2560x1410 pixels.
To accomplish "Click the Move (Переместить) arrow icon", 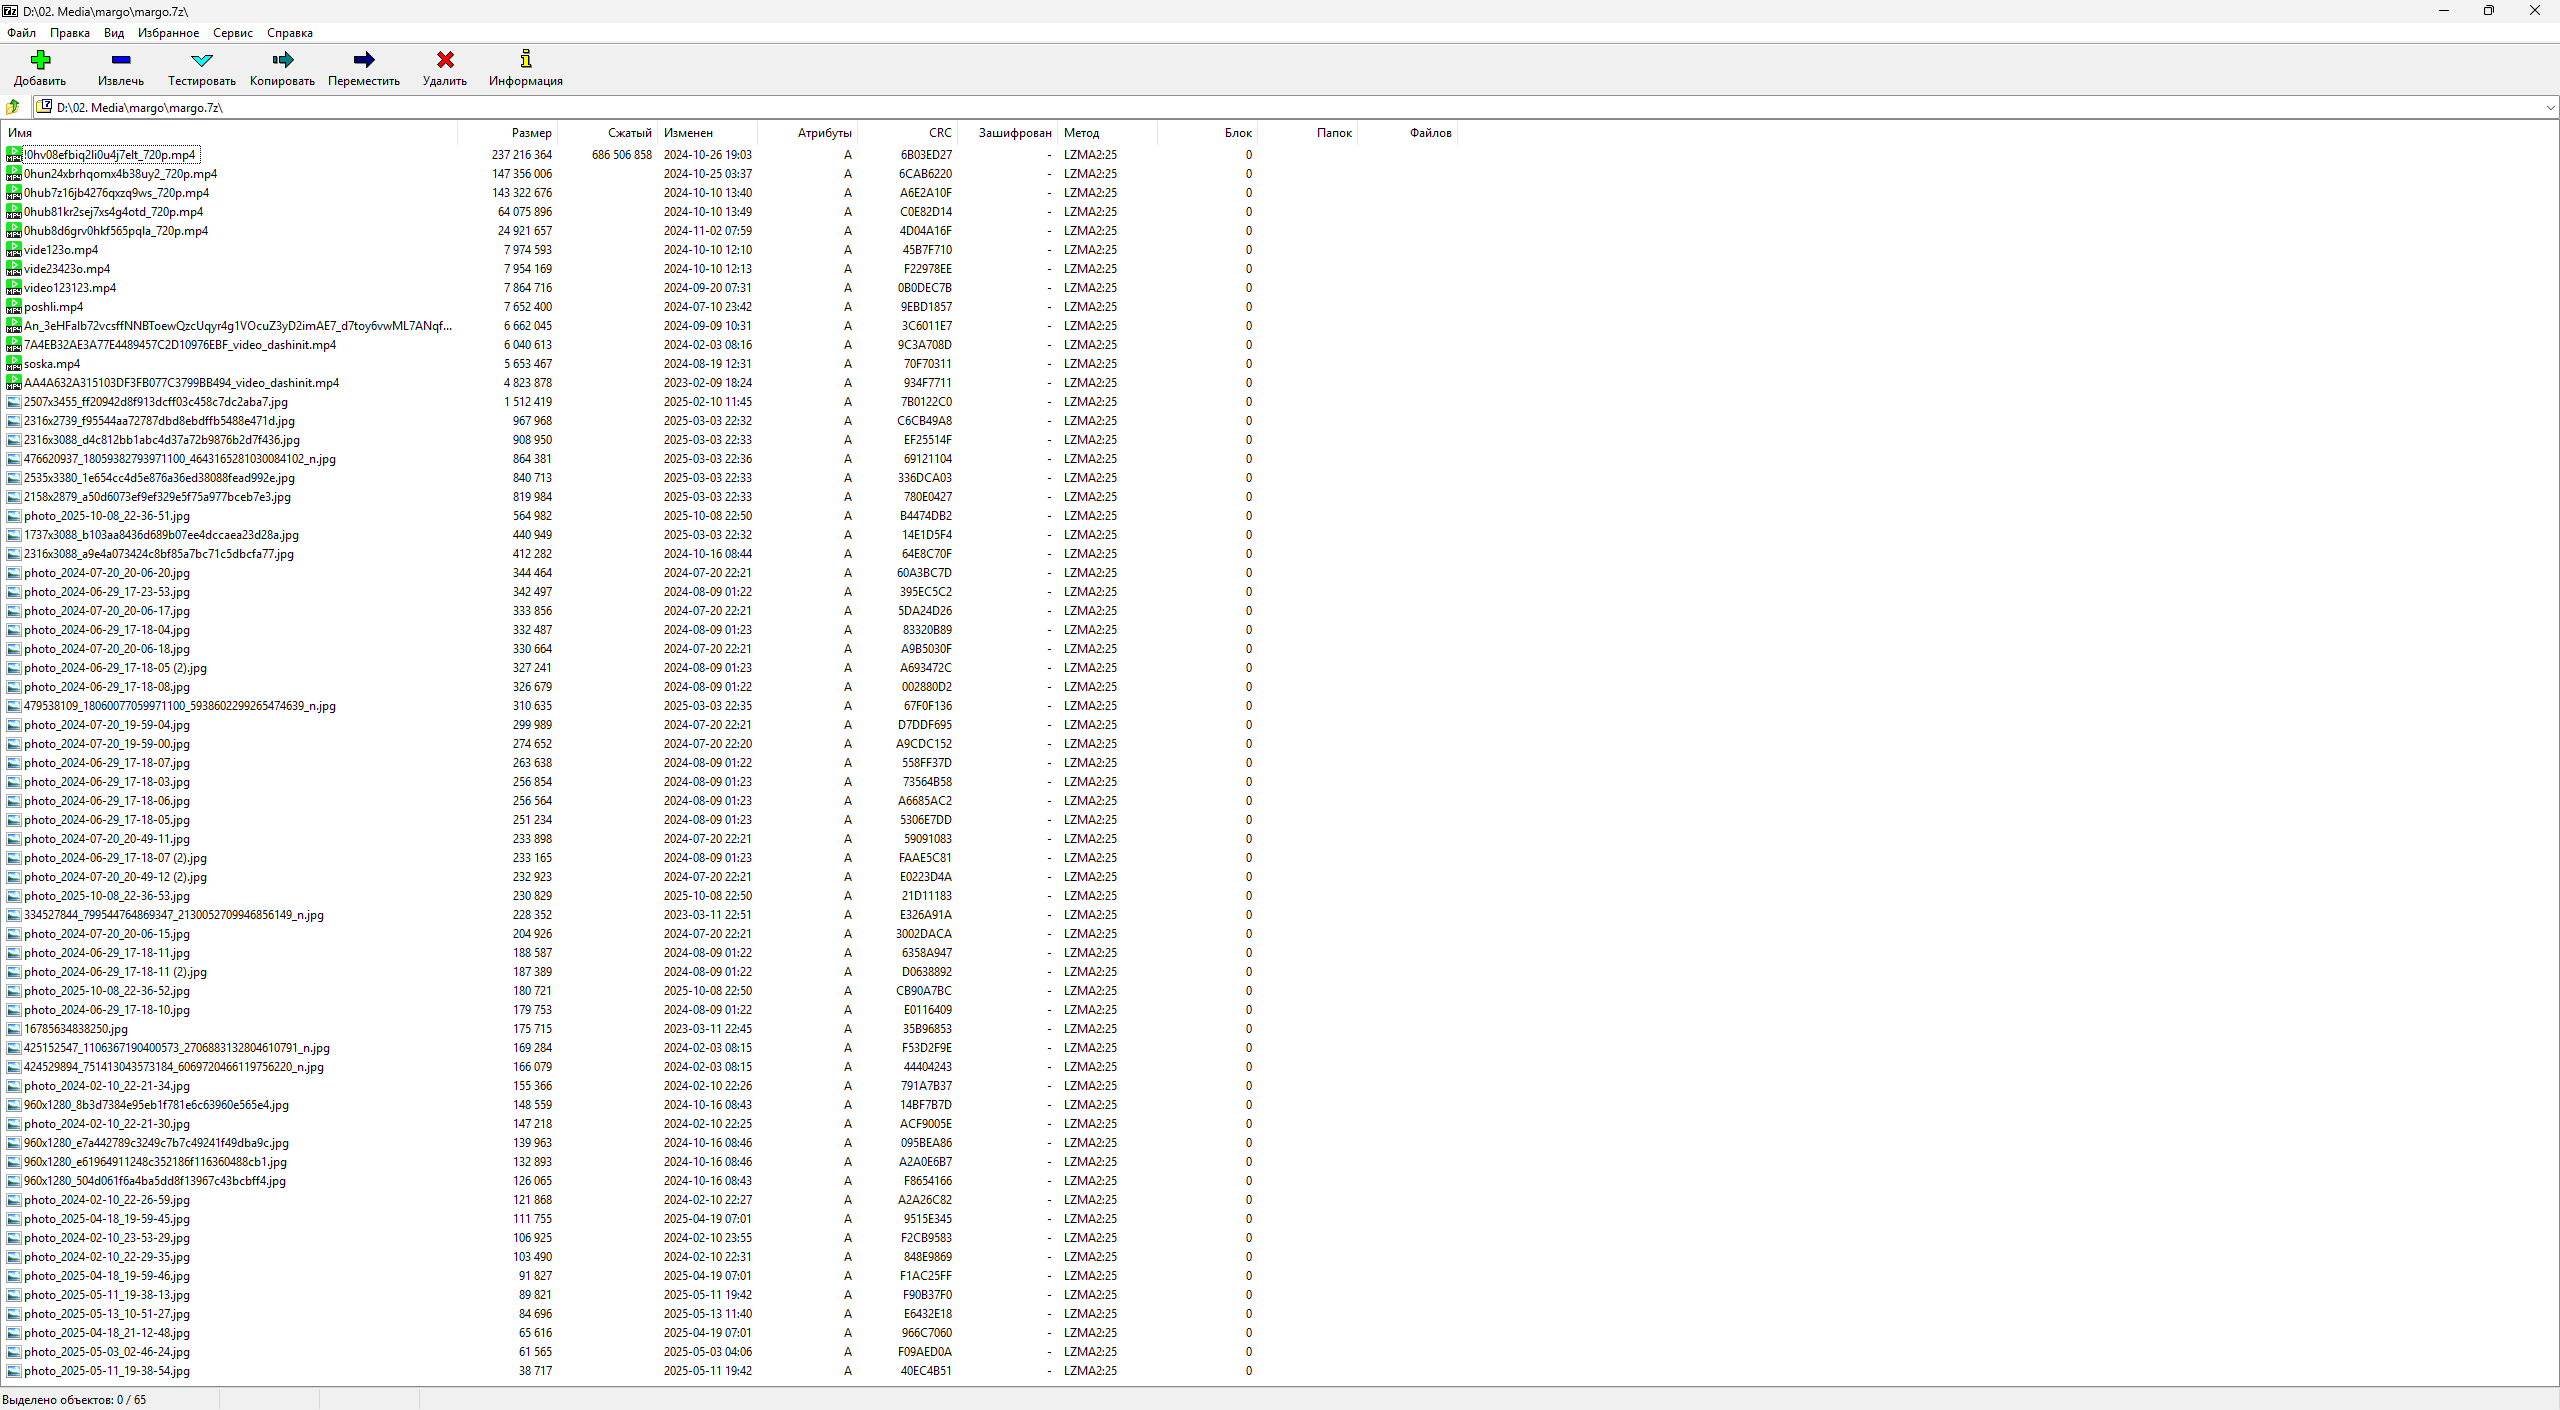I will click(364, 60).
